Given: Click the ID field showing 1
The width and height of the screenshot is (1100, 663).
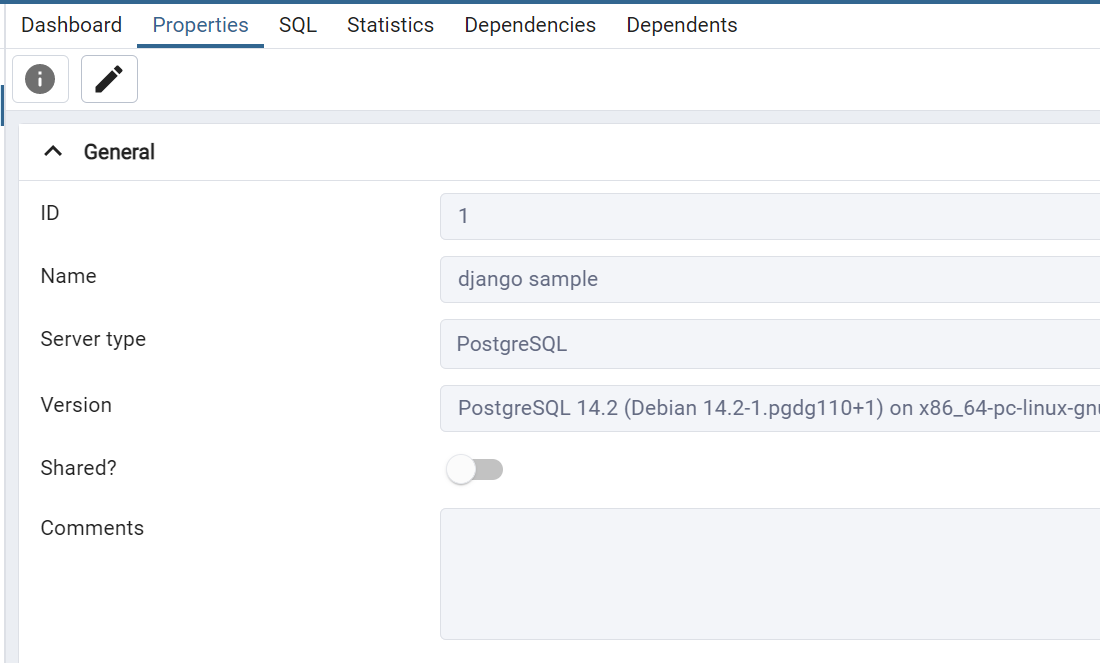Looking at the screenshot, I should pyautogui.click(x=770, y=216).
